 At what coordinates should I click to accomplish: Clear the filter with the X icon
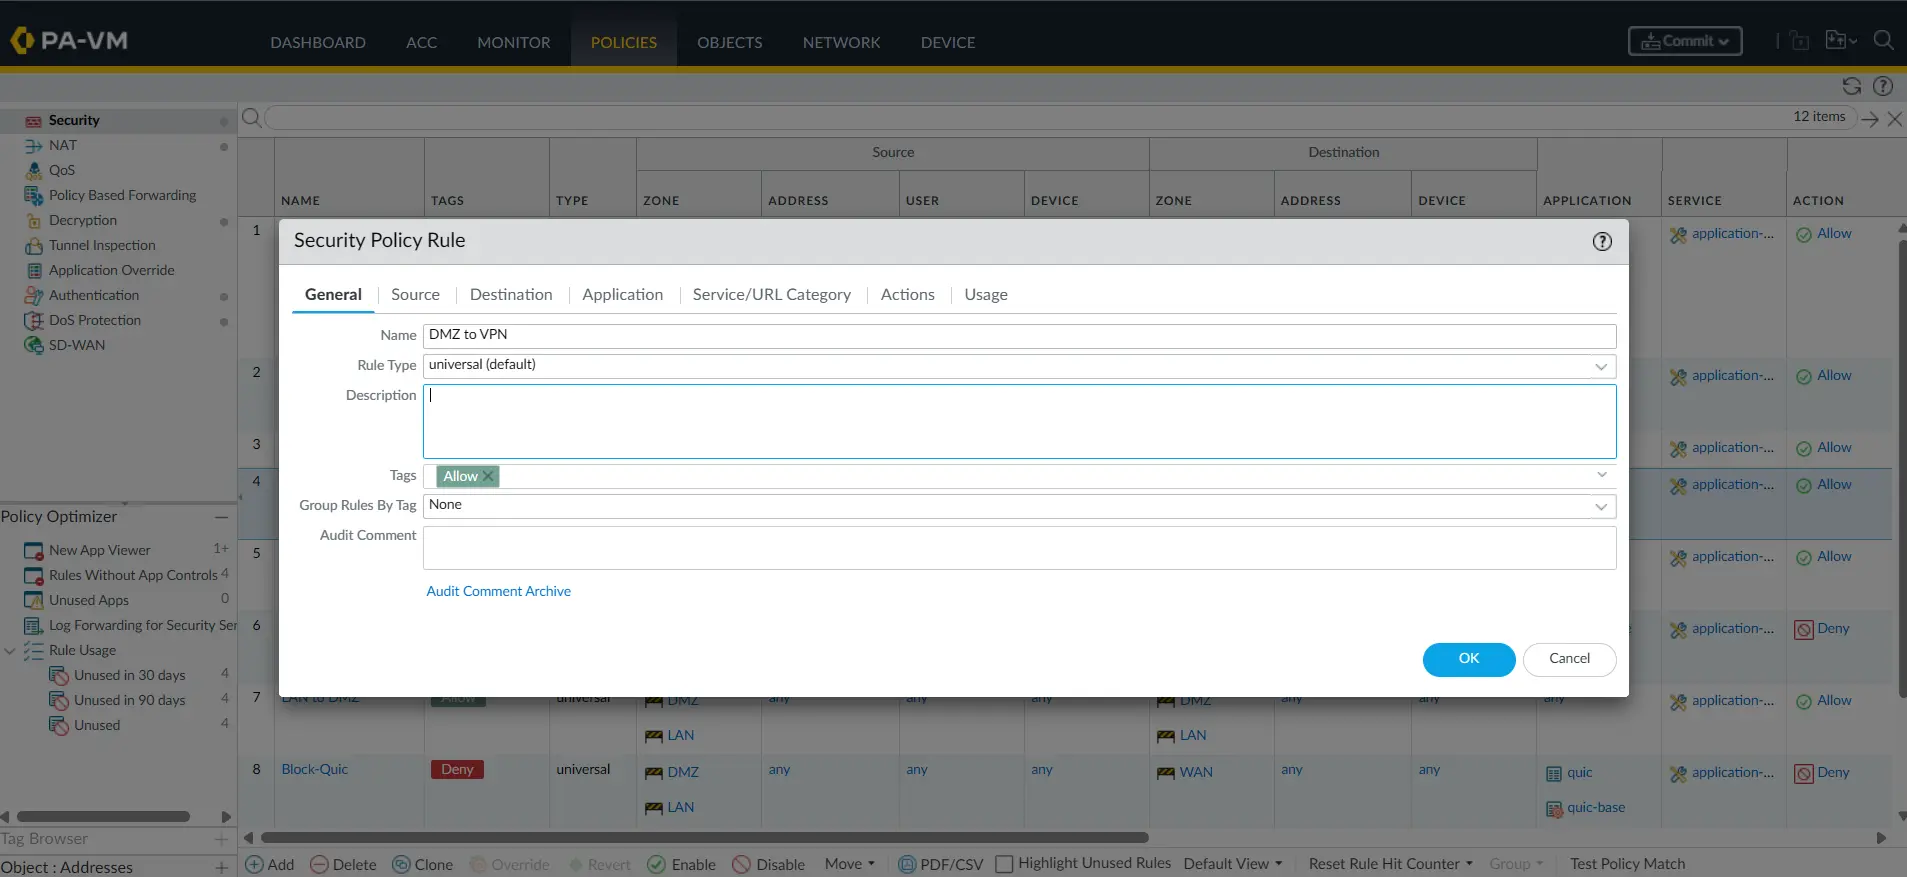click(x=1895, y=119)
